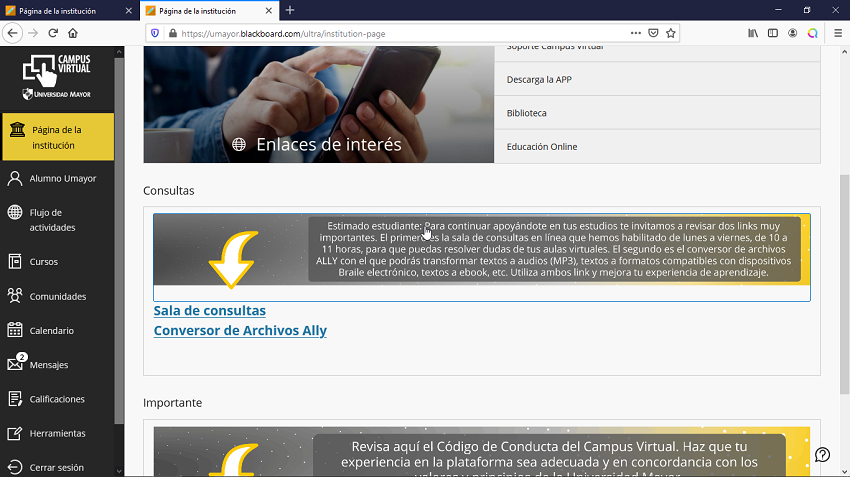
Task: Open Página de la institución sidebar item
Action: click(58, 137)
